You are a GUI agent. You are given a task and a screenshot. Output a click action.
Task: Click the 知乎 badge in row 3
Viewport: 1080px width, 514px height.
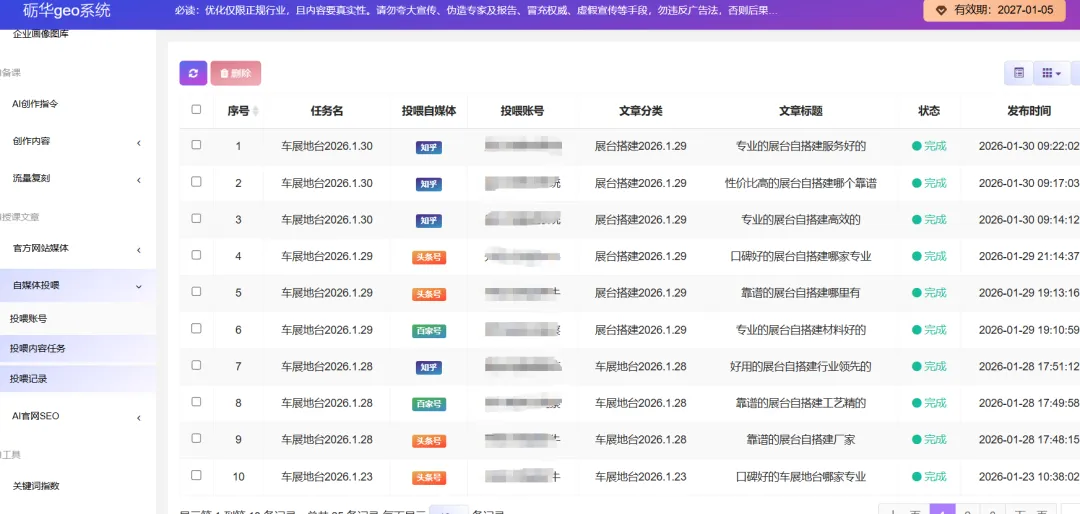[x=428, y=220]
